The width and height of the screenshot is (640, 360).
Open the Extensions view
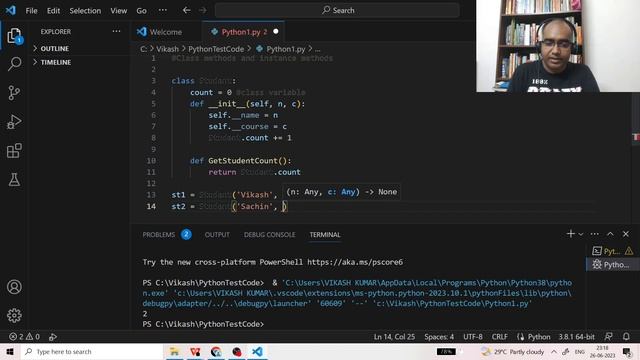tap(14, 151)
